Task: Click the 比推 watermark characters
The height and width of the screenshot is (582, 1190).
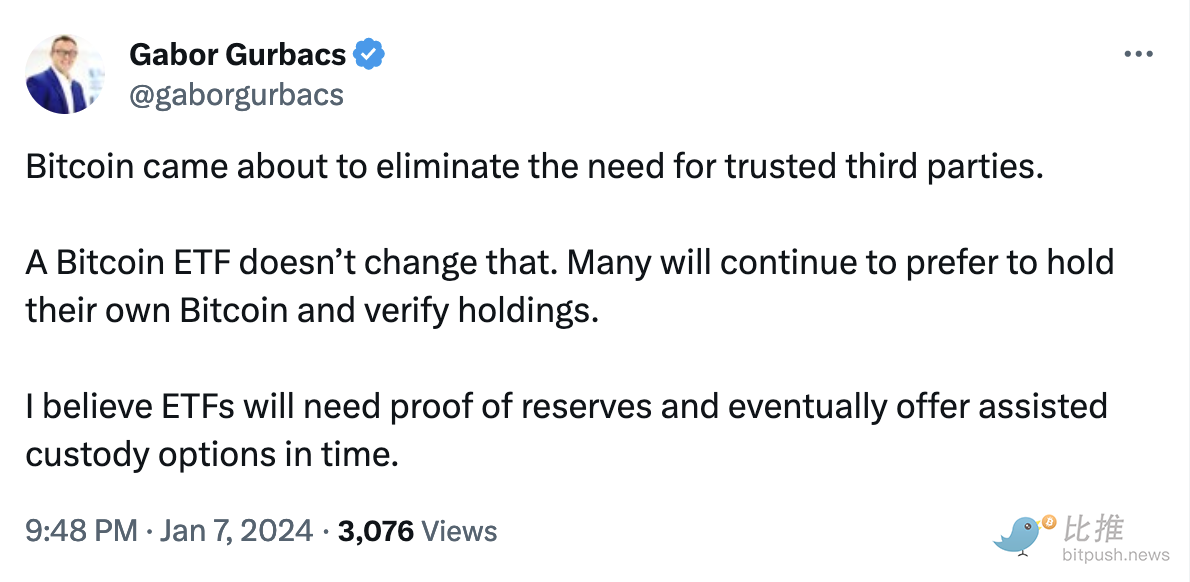Action: click(x=1094, y=527)
